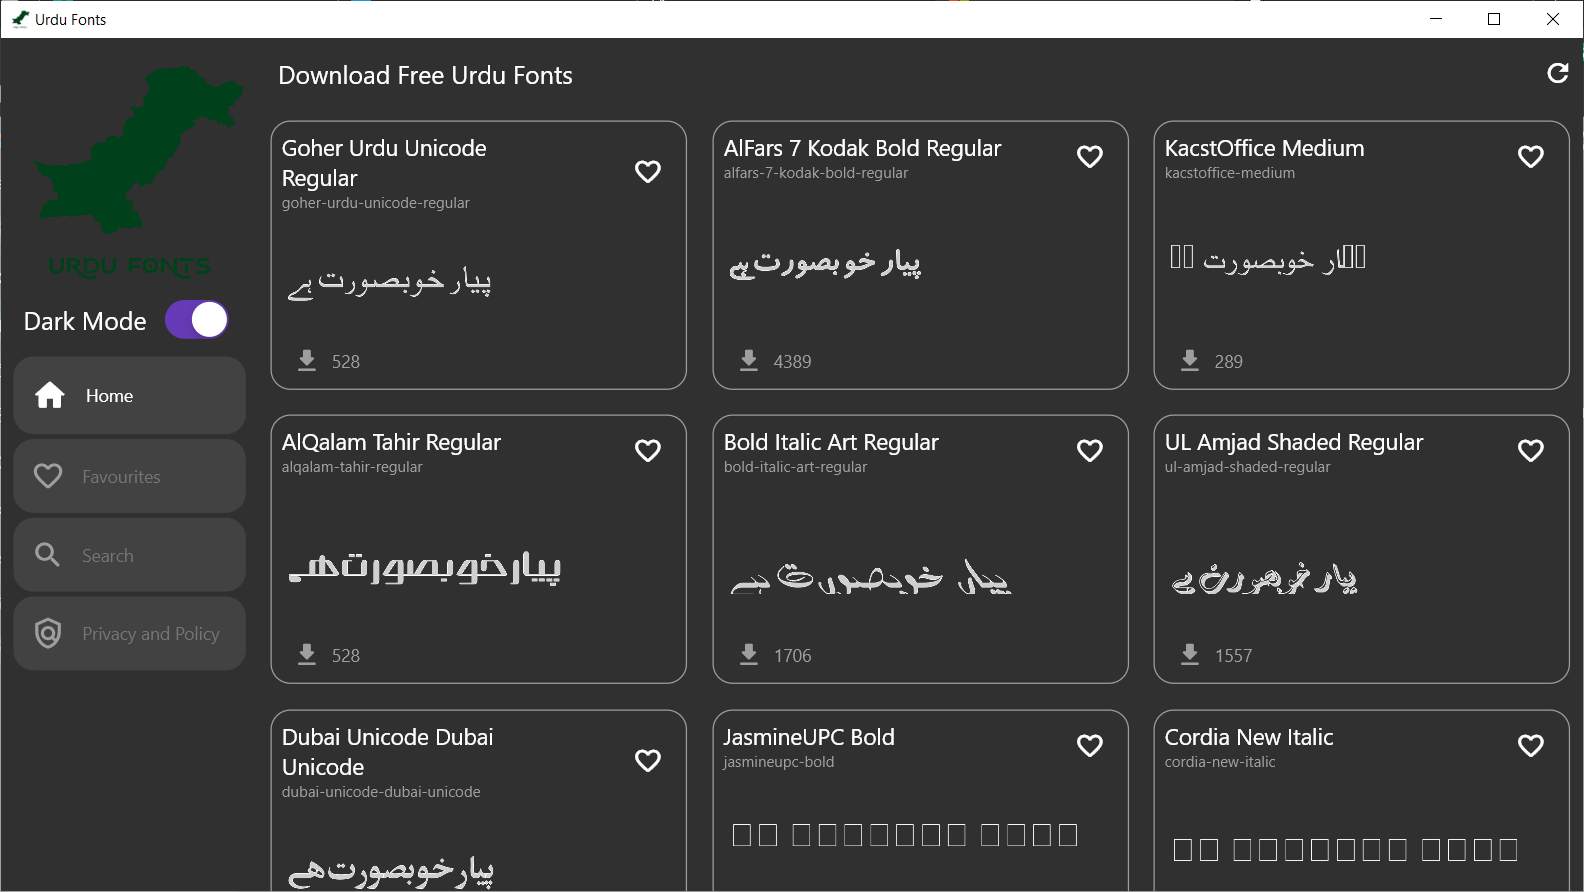Open the Search page

click(x=129, y=555)
